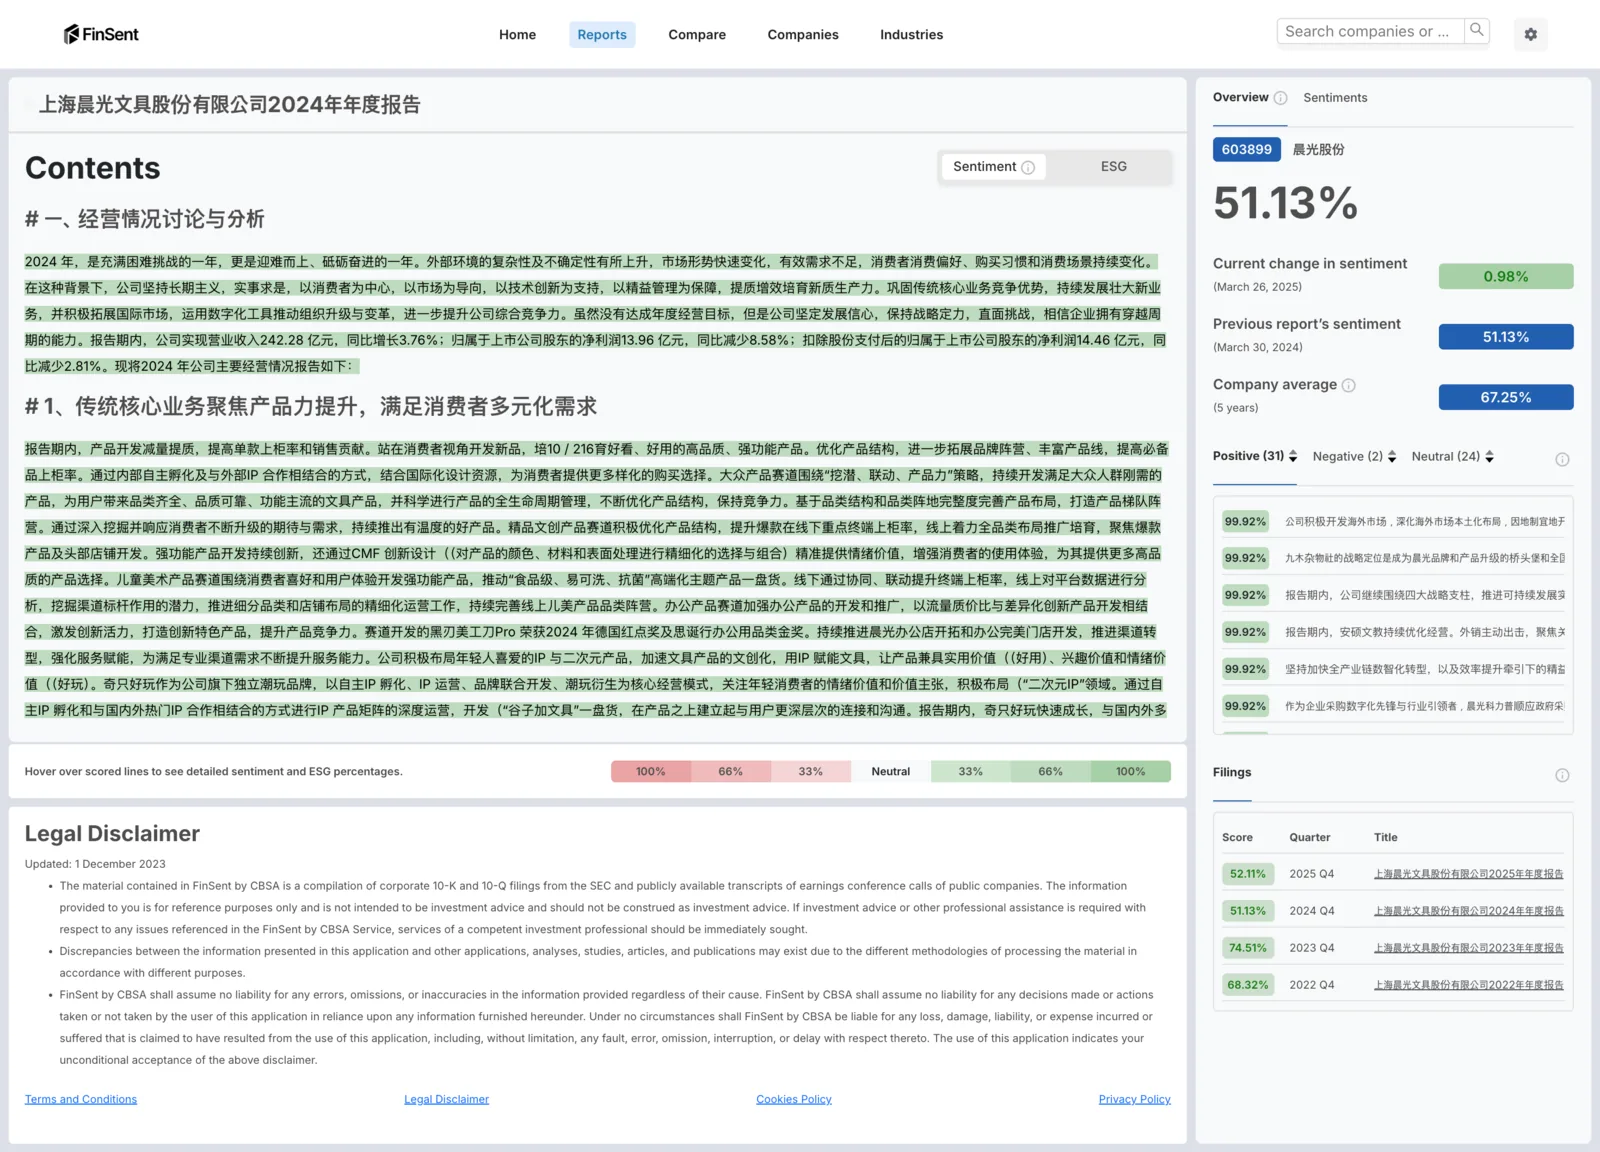Open the 2022 Q4 annual report filing link
This screenshot has height=1152, width=1600.
1468,985
